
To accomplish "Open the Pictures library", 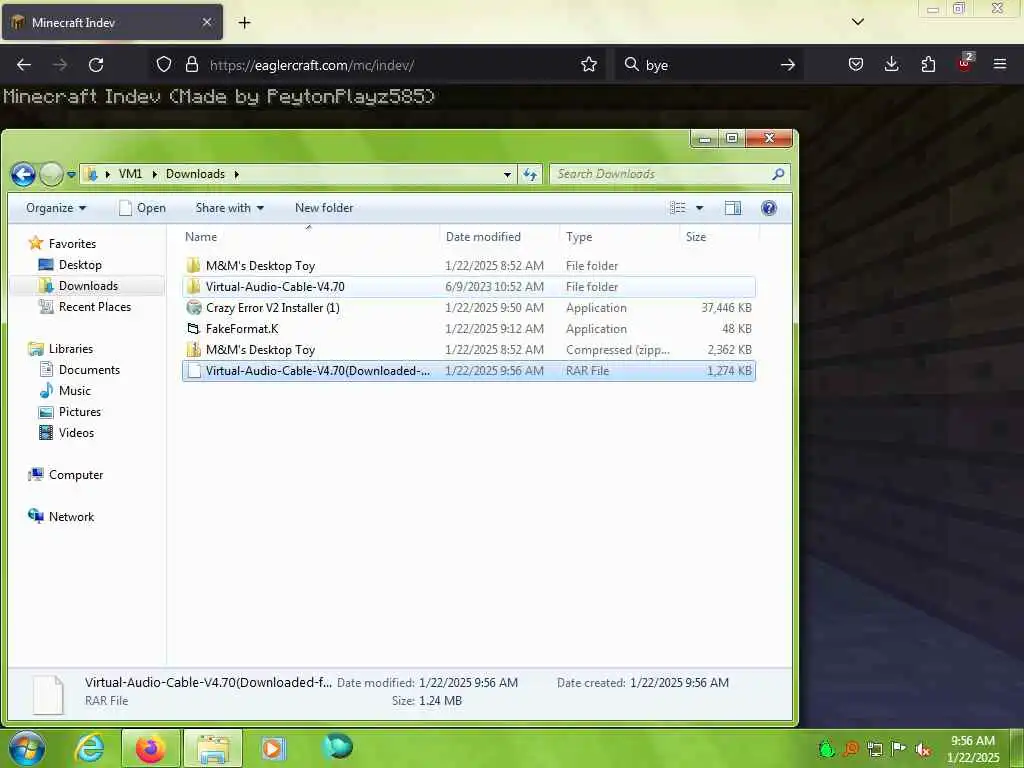I will pyautogui.click(x=70, y=411).
